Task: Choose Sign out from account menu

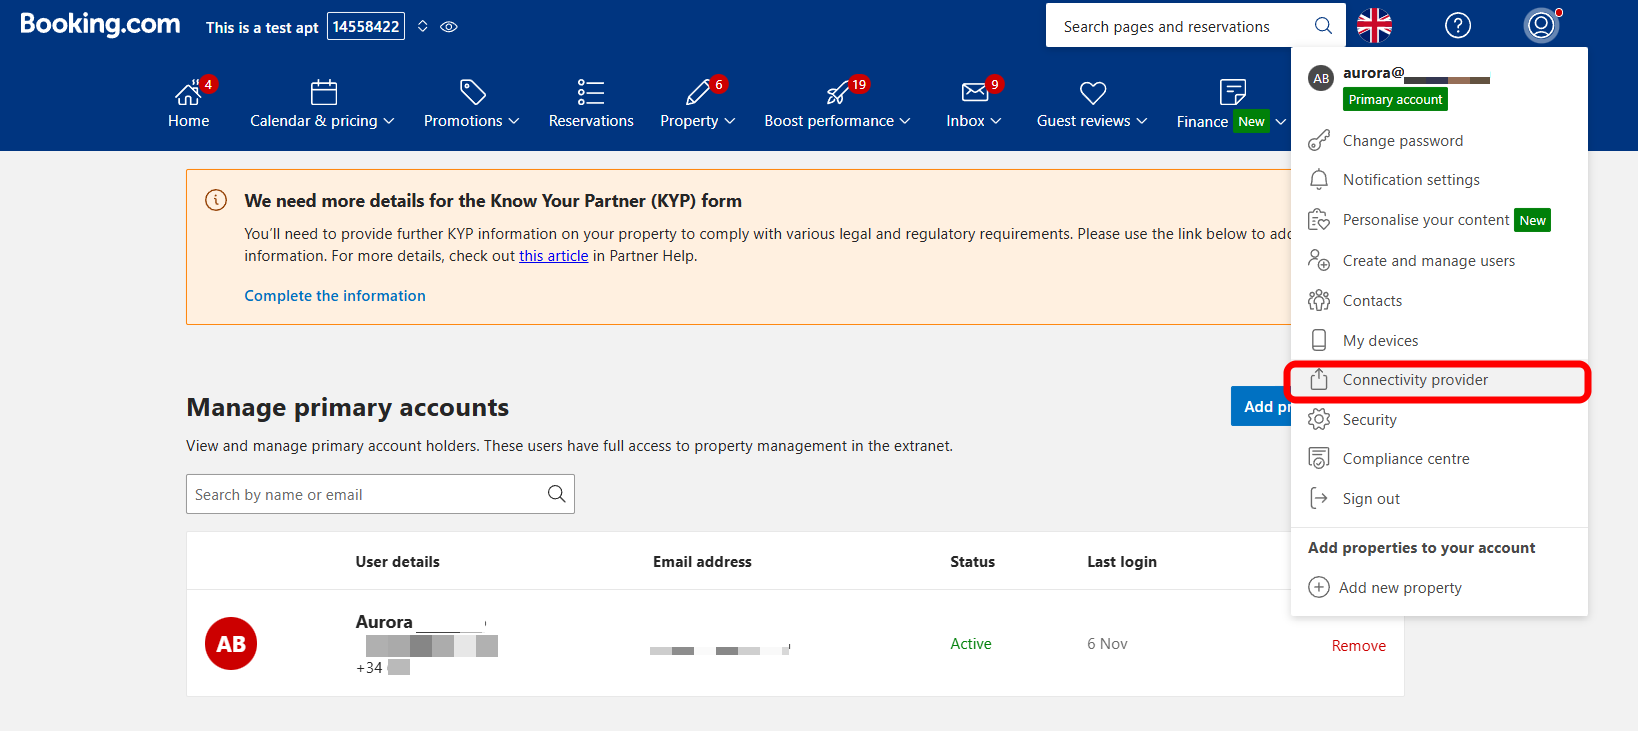Action: 1370,499
